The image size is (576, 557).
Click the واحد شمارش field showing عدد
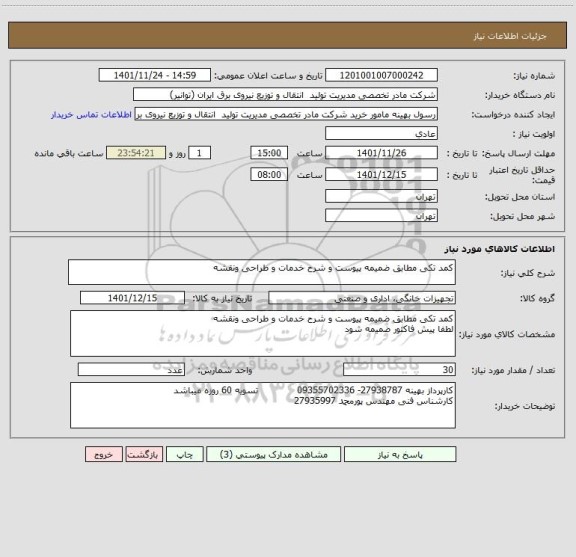pos(131,370)
